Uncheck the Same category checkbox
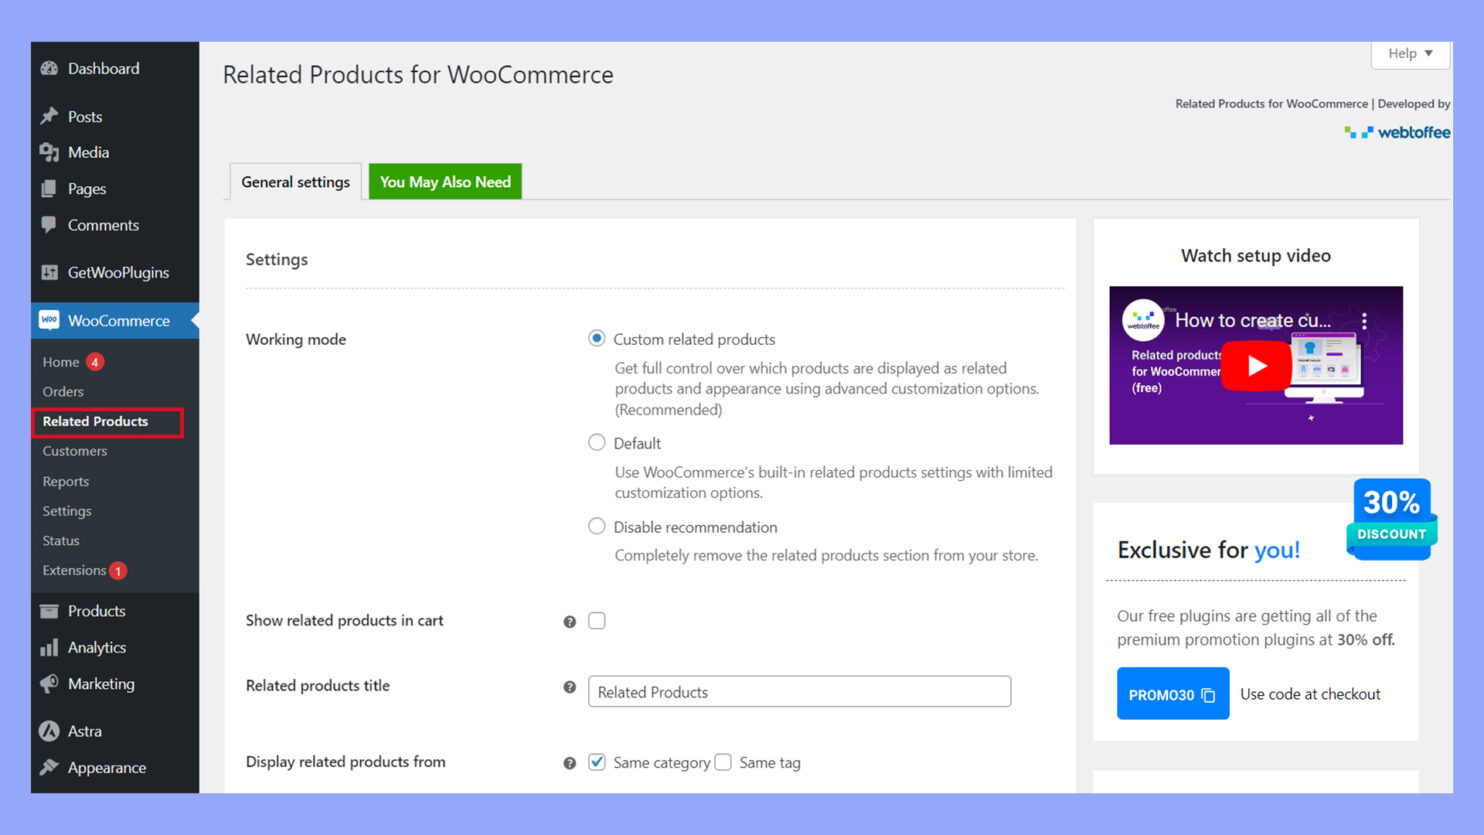Image resolution: width=1484 pixels, height=835 pixels. 597,761
